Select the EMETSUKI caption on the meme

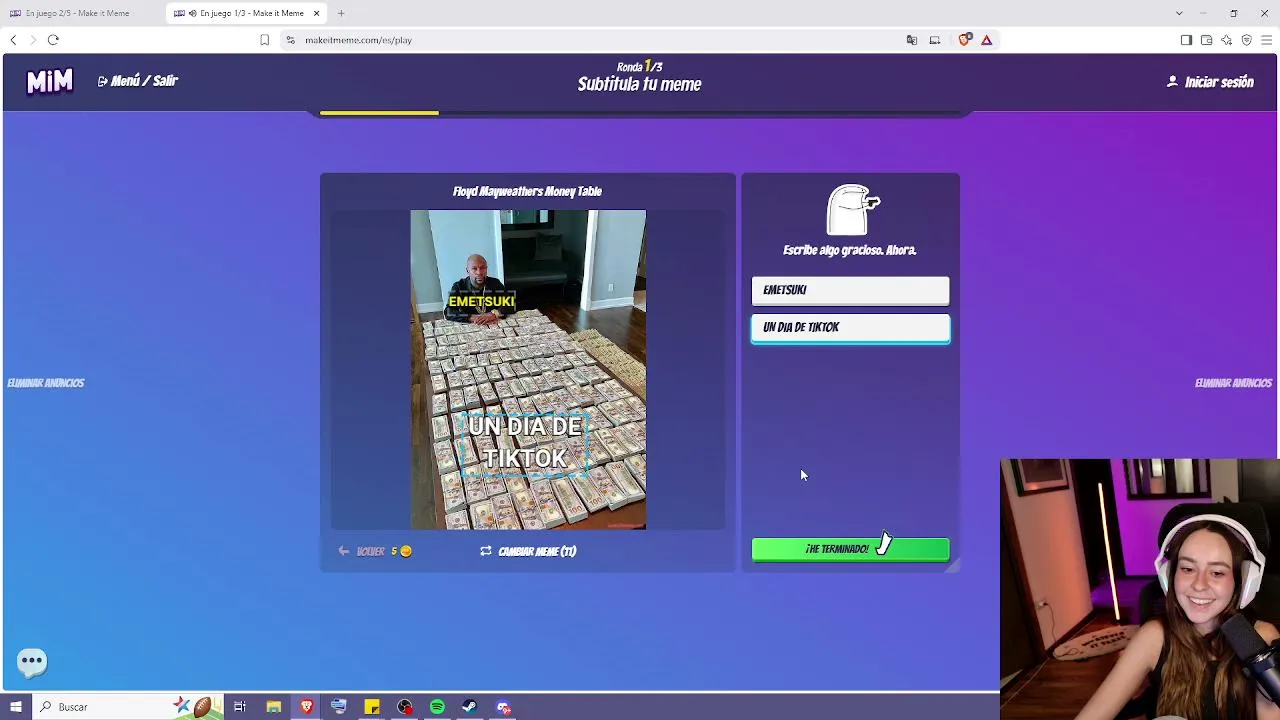[x=481, y=301]
